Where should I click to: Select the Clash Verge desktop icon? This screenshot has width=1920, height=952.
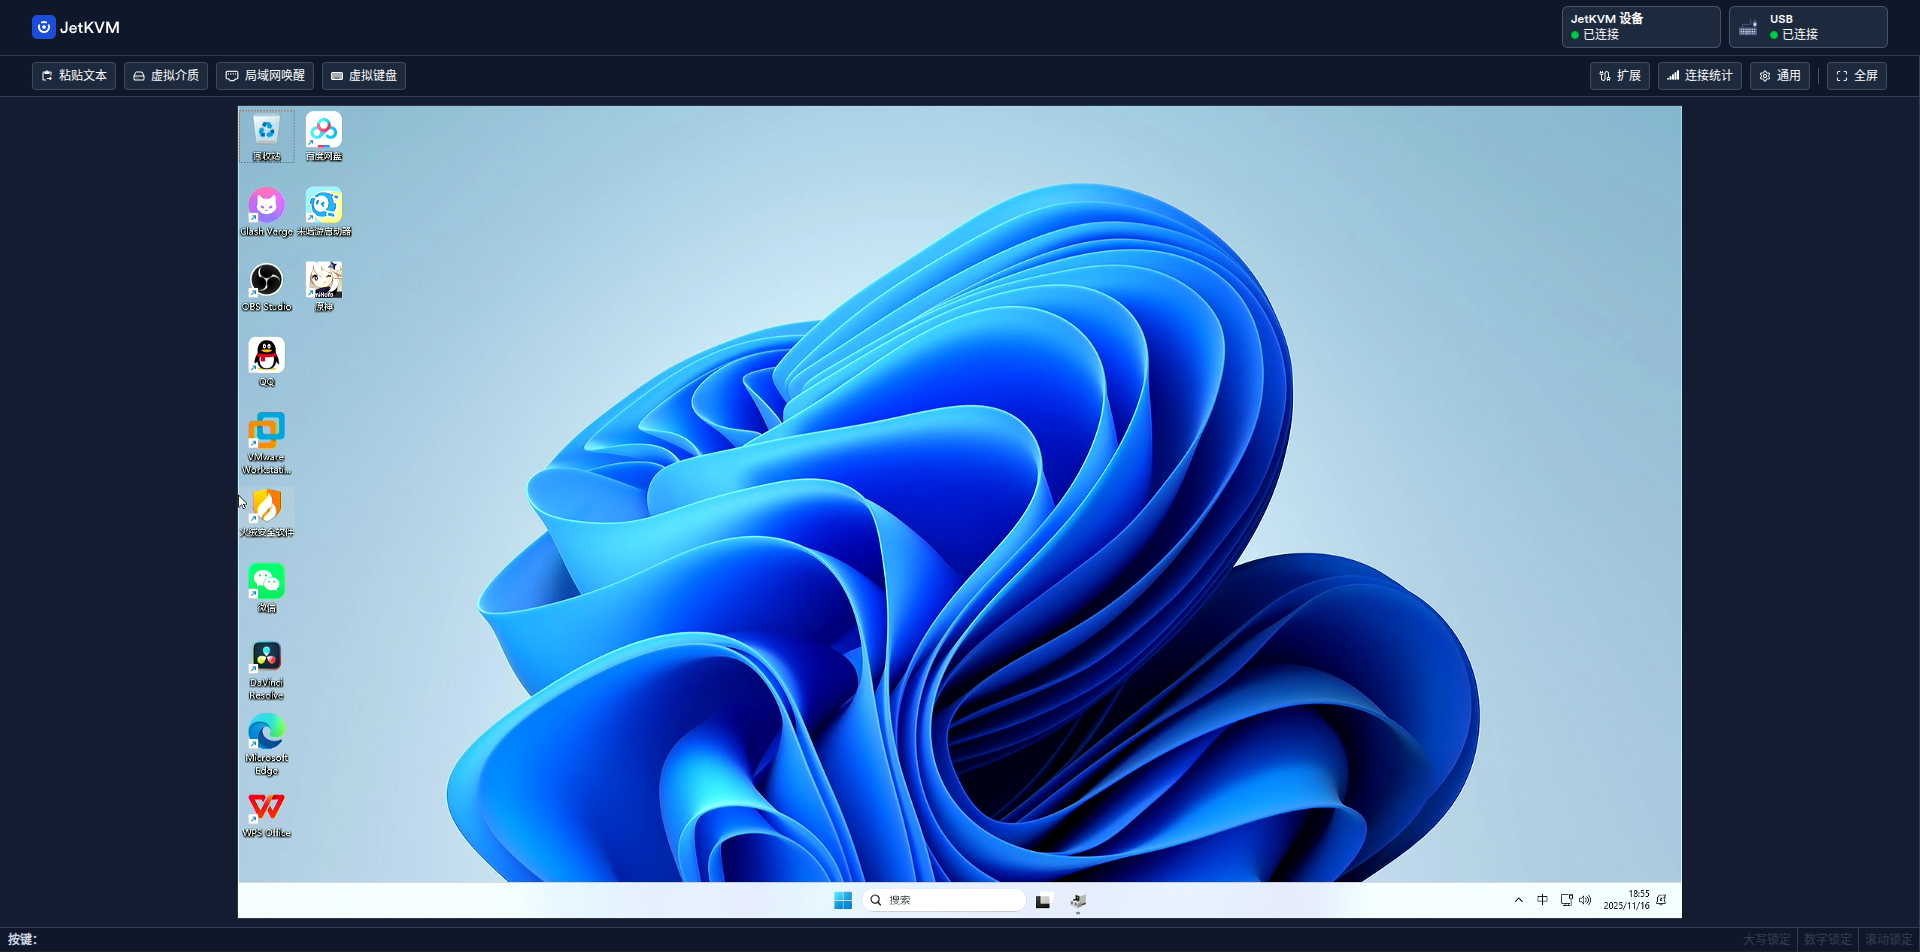point(266,210)
